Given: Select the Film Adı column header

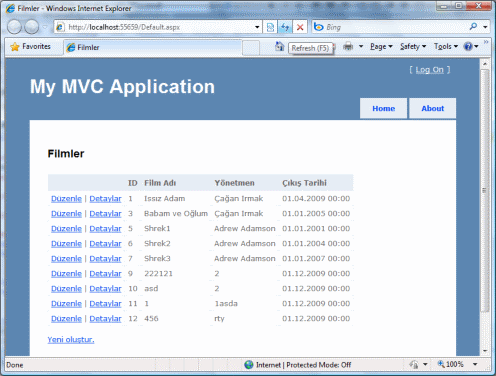Looking at the screenshot, I should [160, 183].
